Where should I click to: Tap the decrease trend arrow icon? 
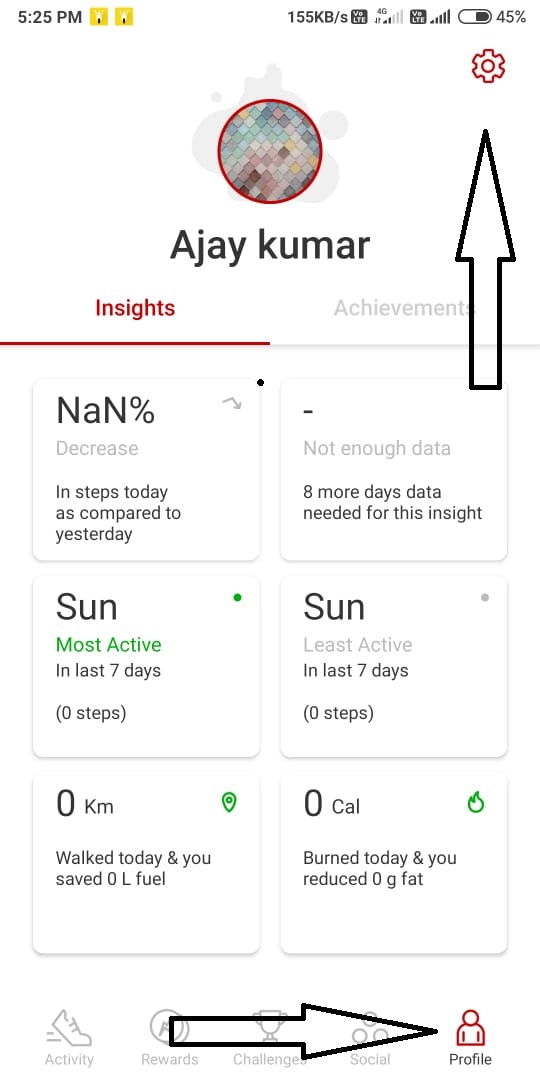(x=232, y=404)
